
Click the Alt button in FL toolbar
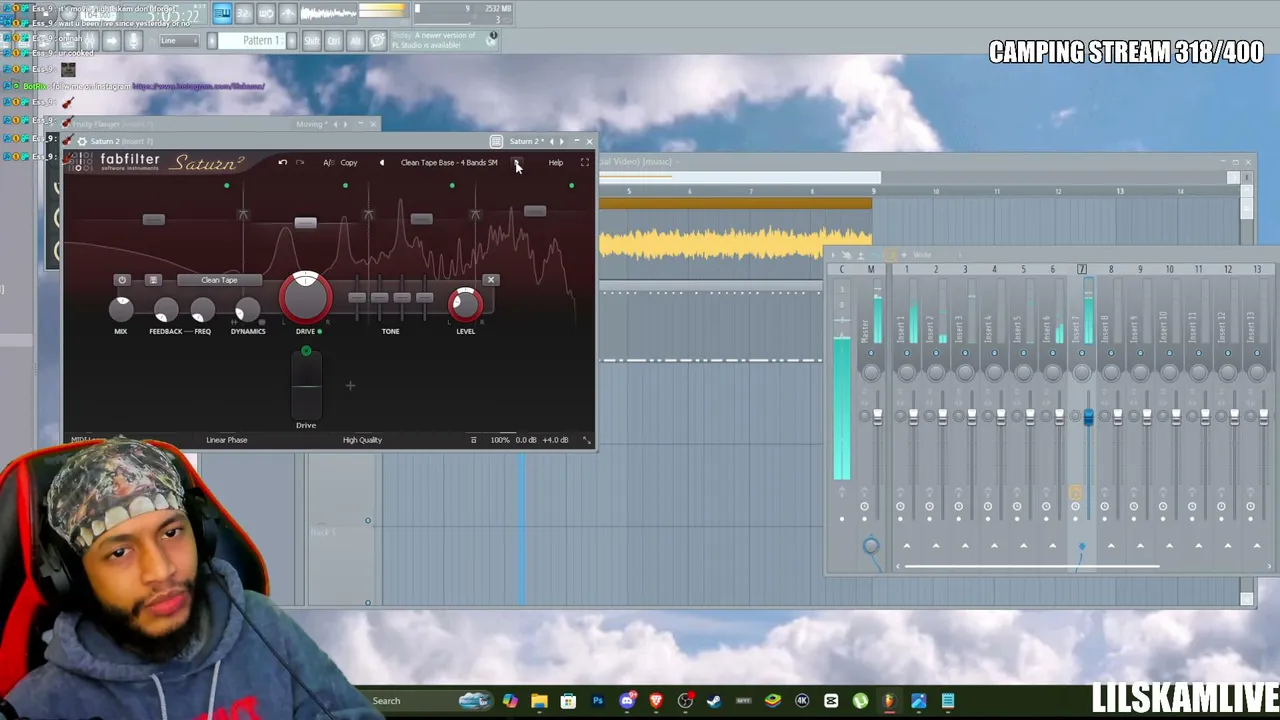(355, 41)
